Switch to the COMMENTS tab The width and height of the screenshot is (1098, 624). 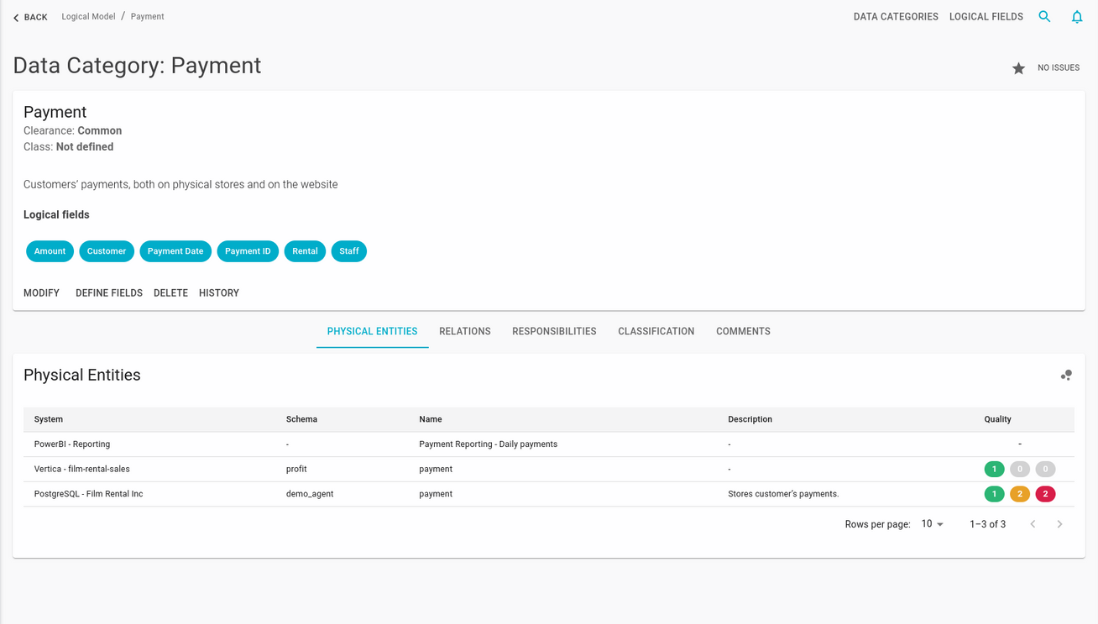click(x=743, y=331)
